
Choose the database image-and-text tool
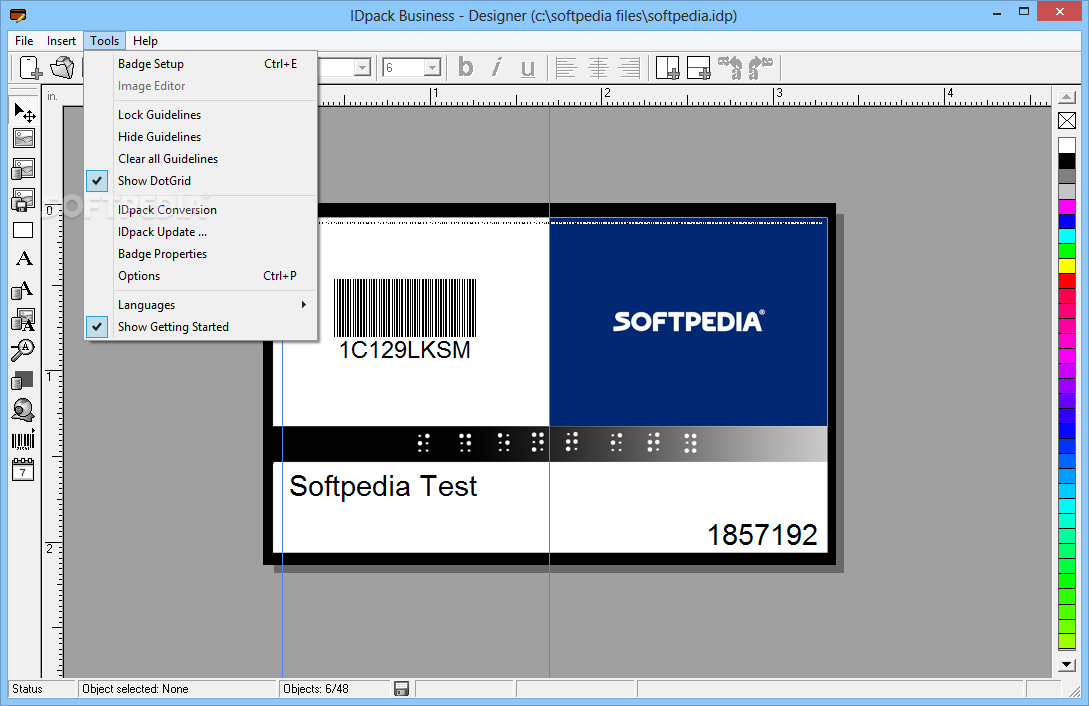pyautogui.click(x=24, y=320)
